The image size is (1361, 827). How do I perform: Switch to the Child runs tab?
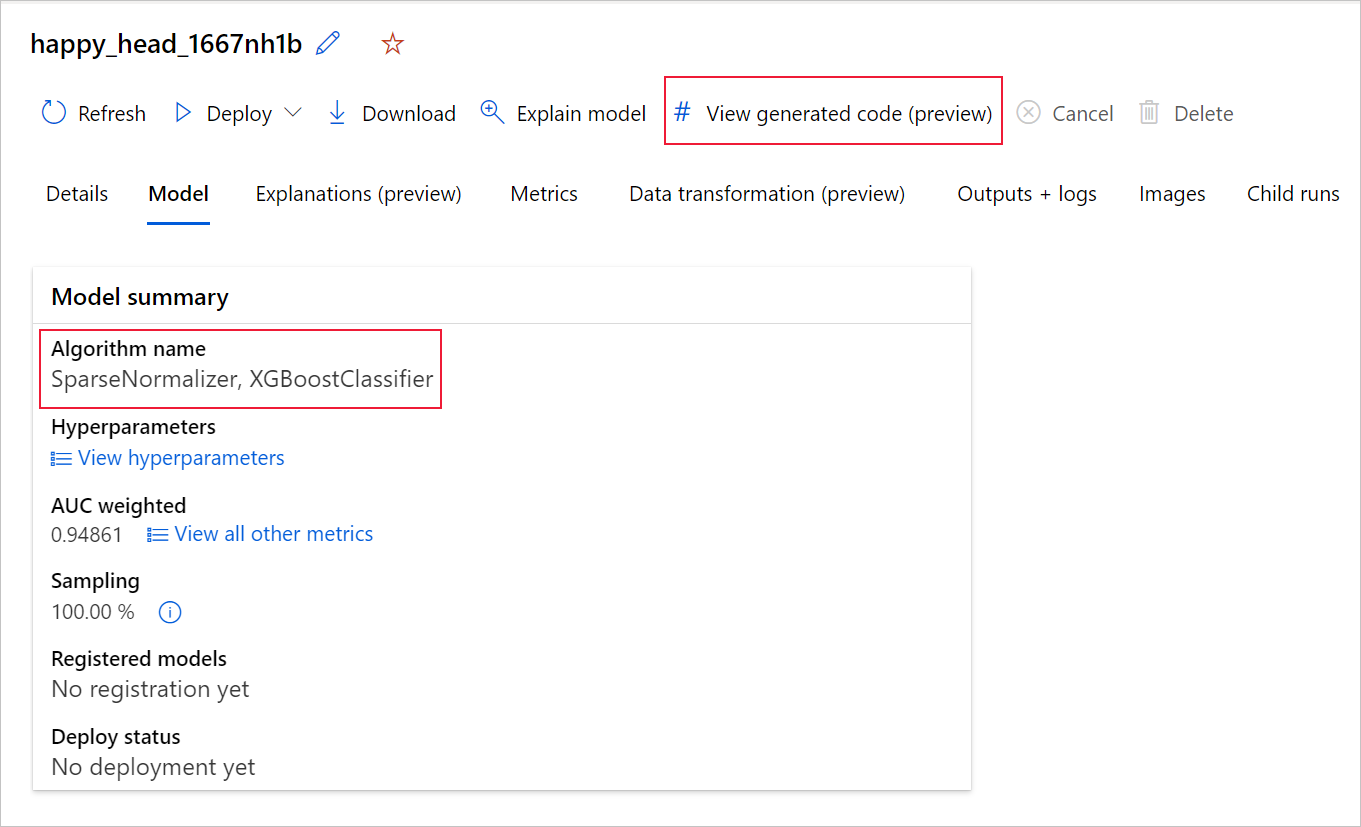pyautogui.click(x=1292, y=194)
